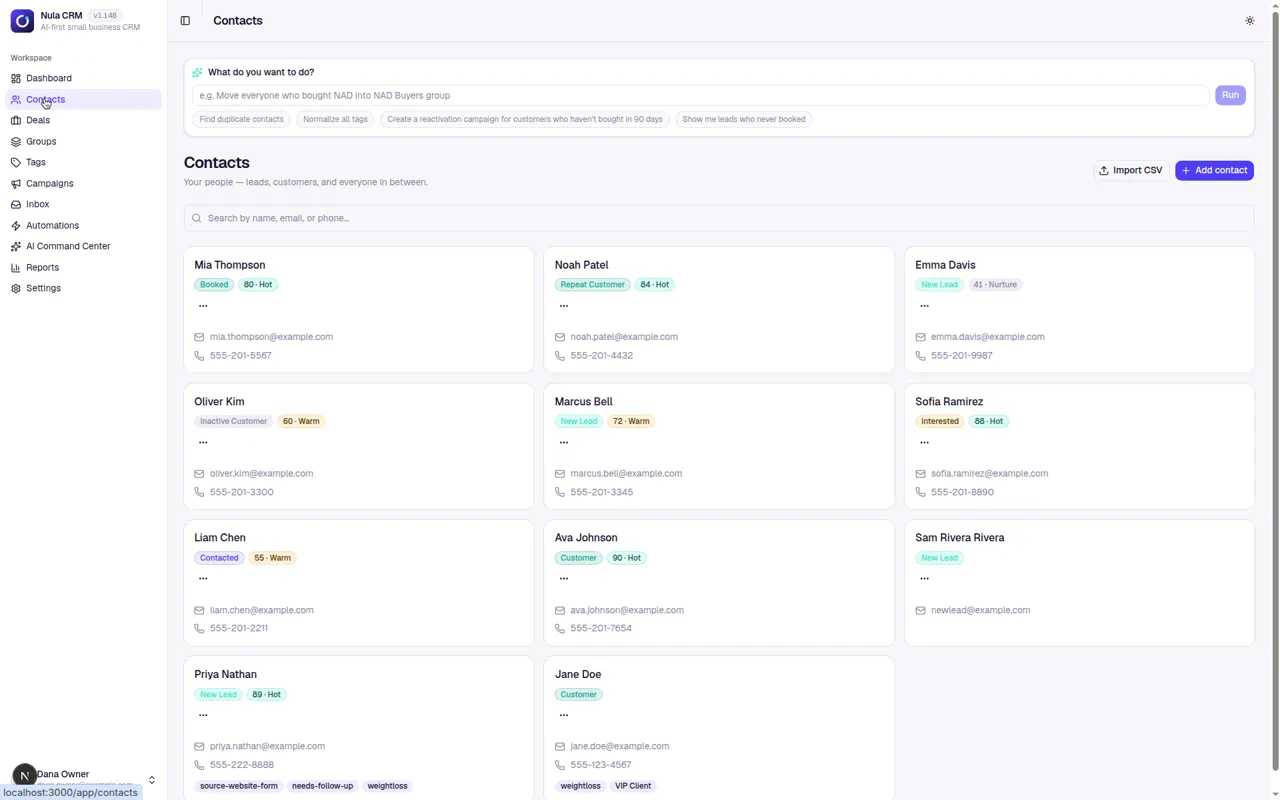Open the more menu on Liam Chen's card
Screen dimensions: 1280x800
pyautogui.click(x=203, y=578)
